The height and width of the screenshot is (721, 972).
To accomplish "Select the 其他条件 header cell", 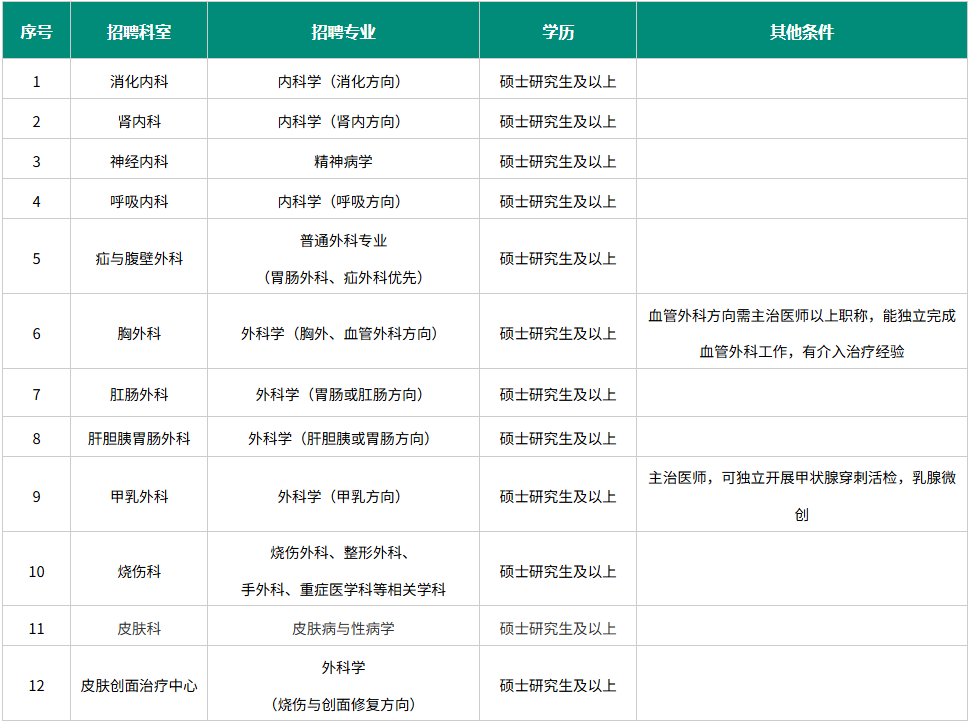I will 802,31.
